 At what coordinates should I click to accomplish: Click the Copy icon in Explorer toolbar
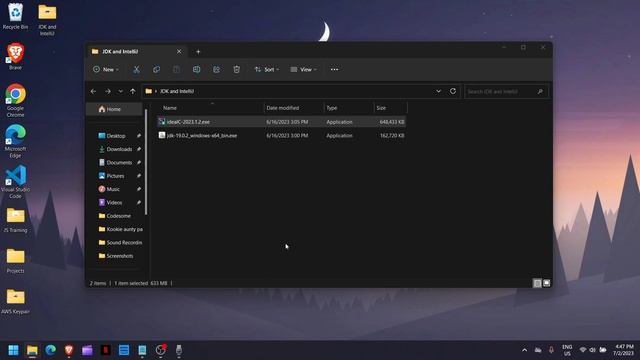coord(156,69)
